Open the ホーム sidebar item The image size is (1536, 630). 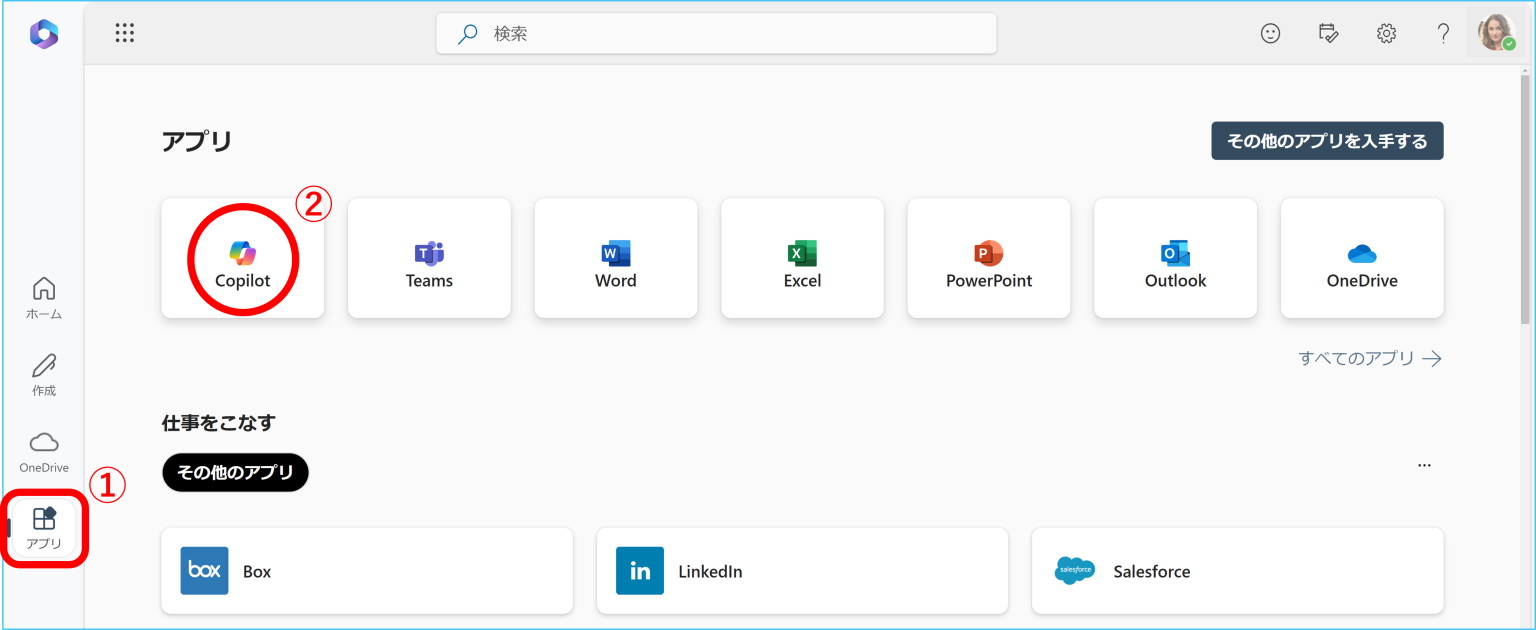coord(44,297)
